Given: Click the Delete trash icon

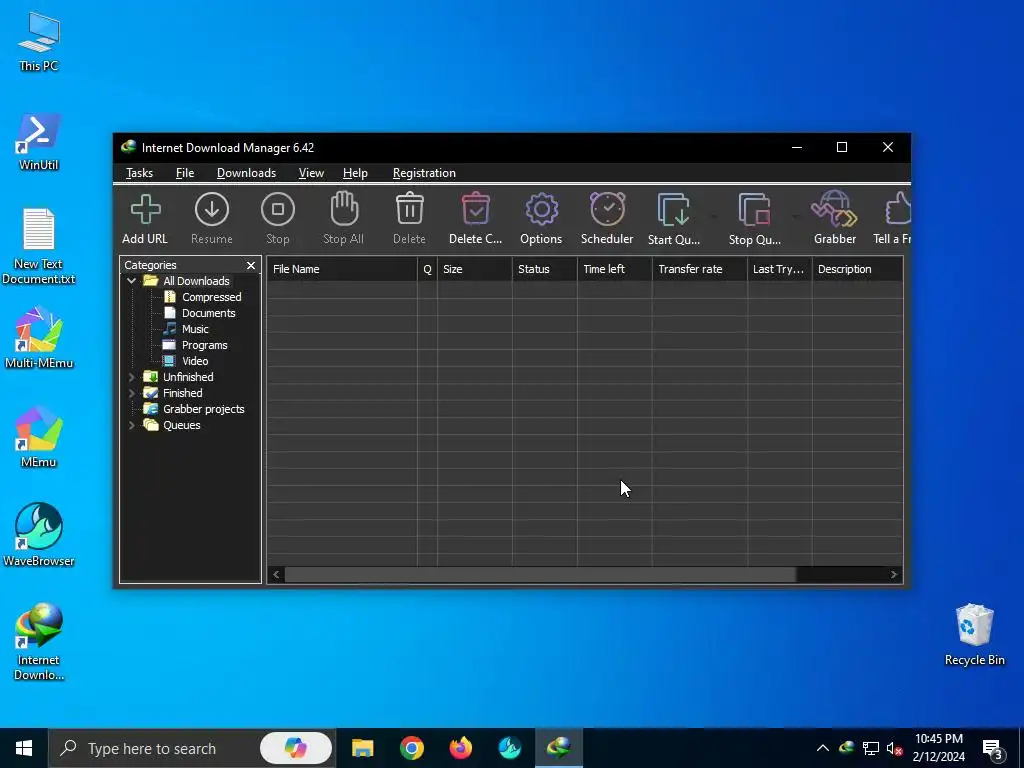Looking at the screenshot, I should coord(409,209).
